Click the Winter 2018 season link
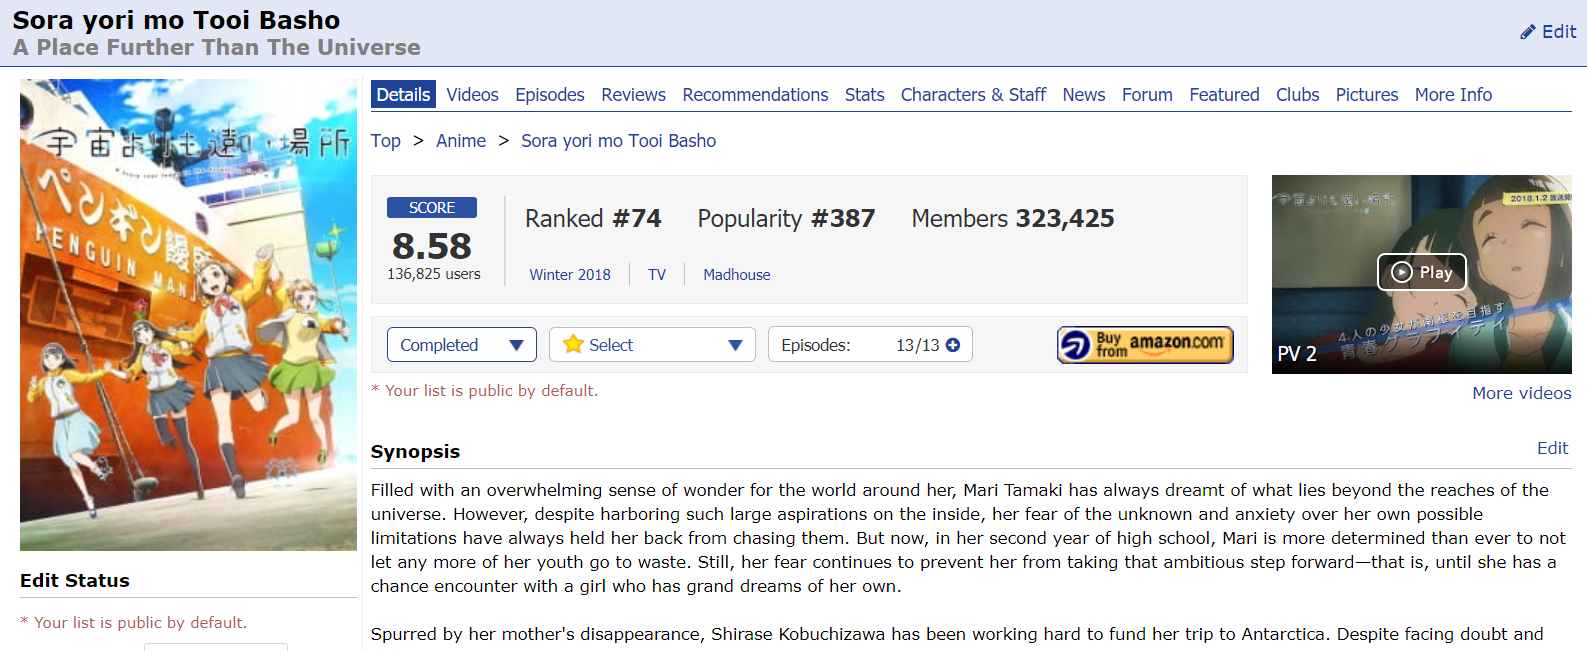The image size is (1587, 651). click(569, 275)
